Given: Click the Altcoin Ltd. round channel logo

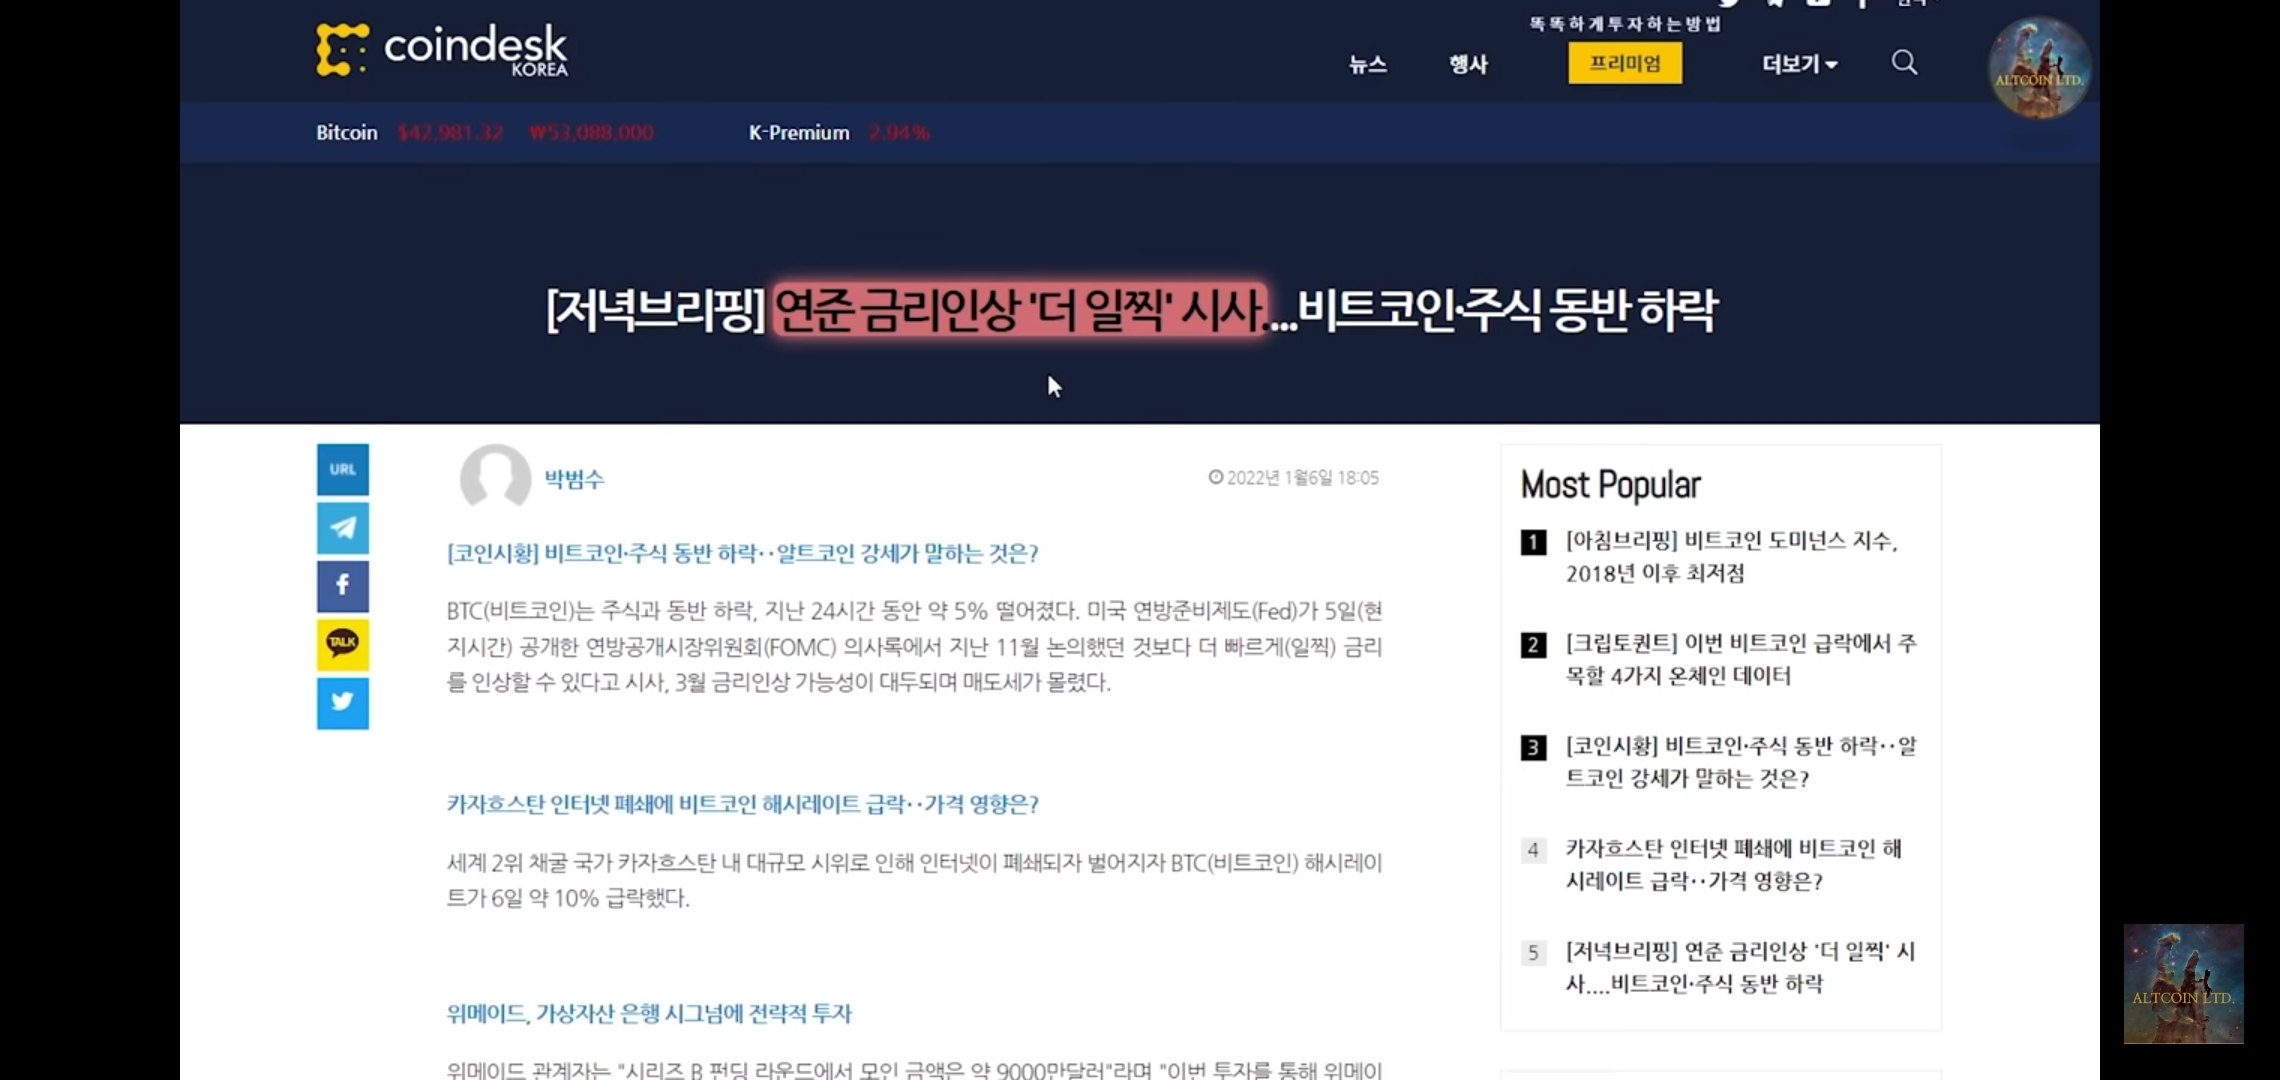Looking at the screenshot, I should tap(2038, 68).
